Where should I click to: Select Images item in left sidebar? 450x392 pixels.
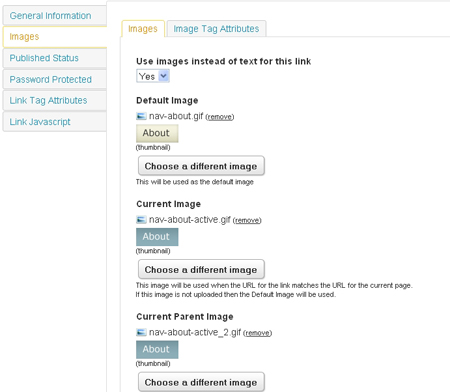coord(55,37)
